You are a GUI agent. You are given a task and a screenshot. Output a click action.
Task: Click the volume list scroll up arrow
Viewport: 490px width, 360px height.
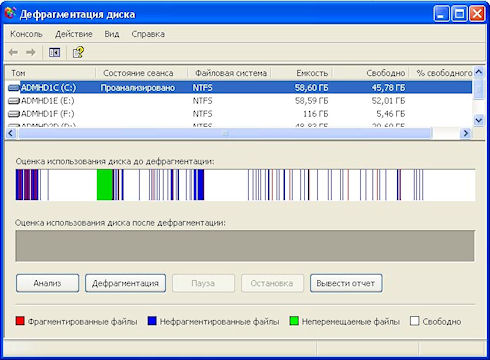479,72
